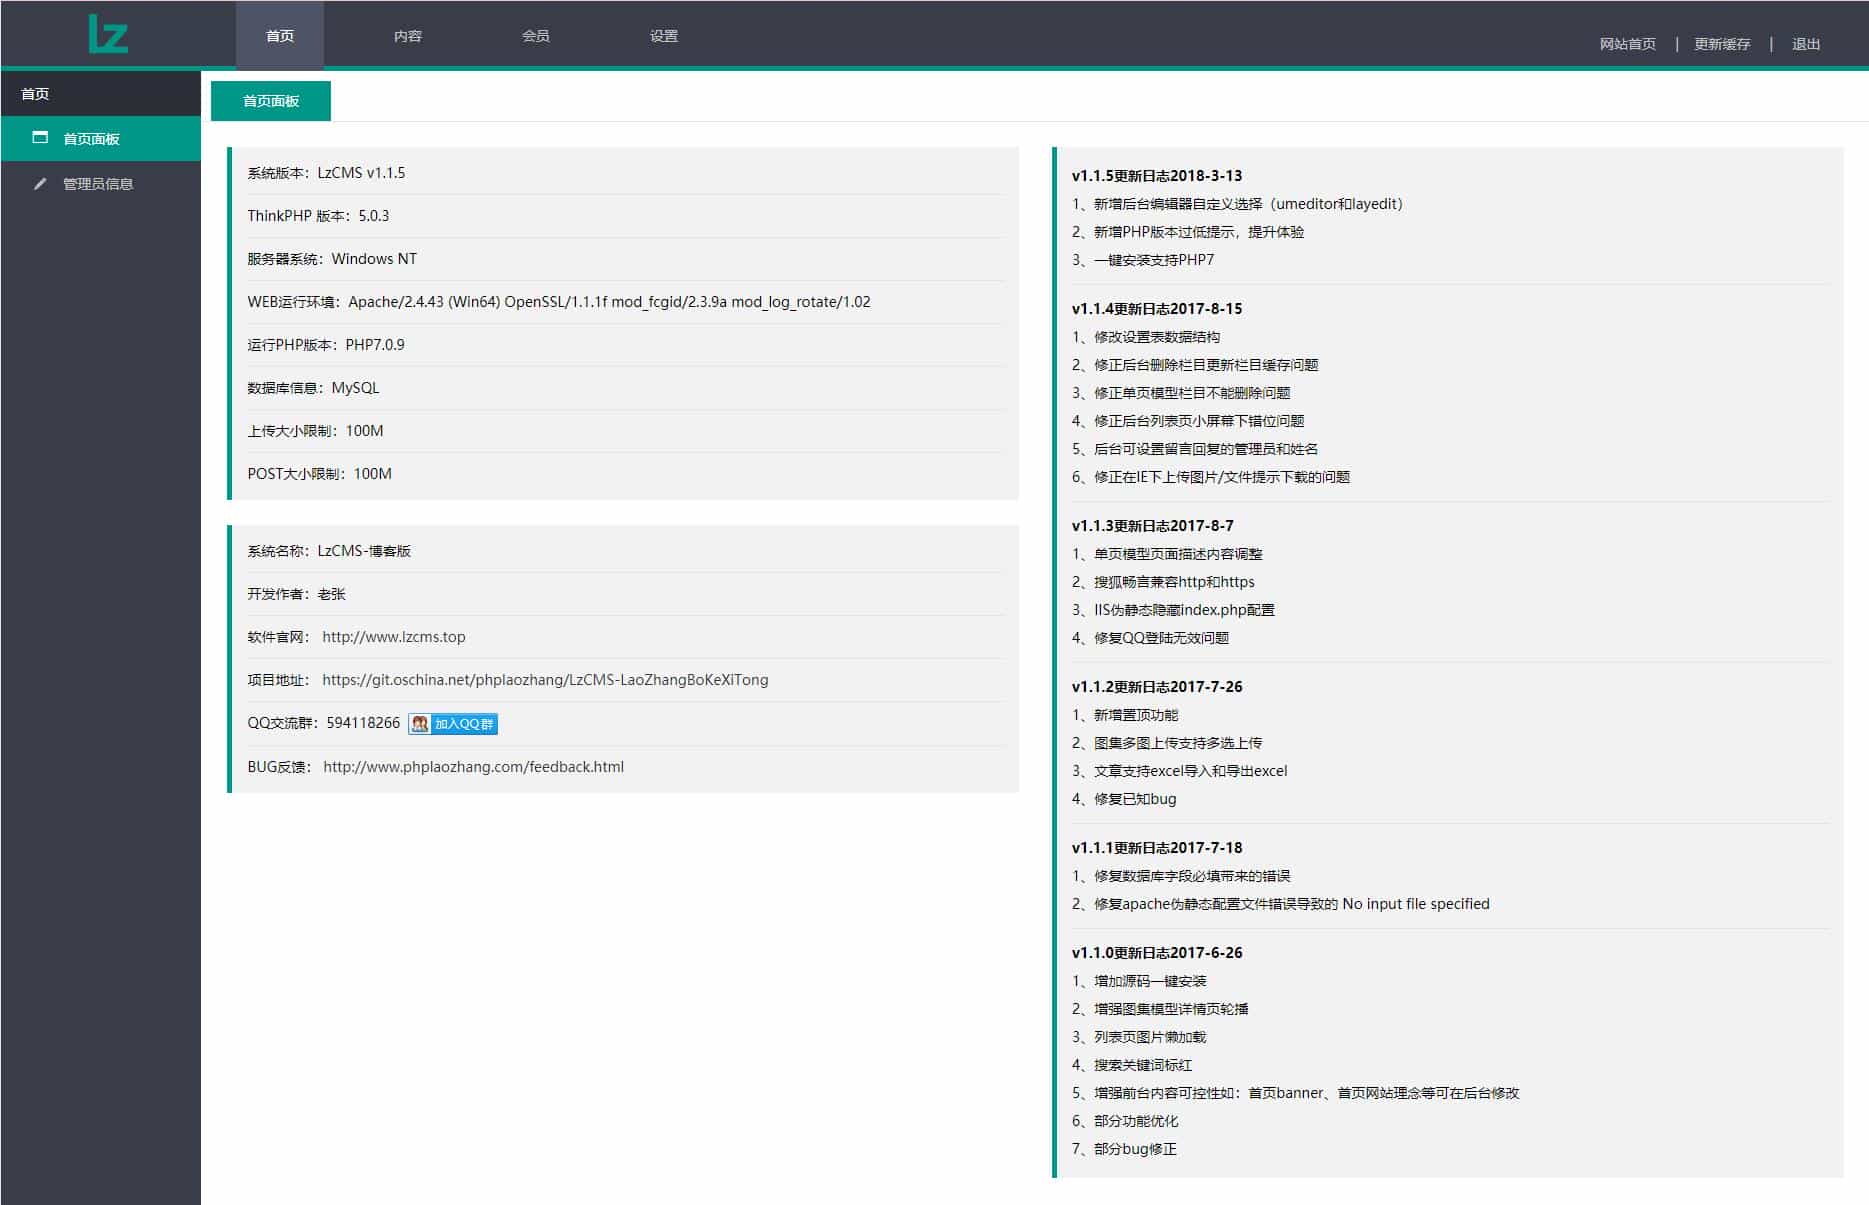Open 管理员信息 in the sidebar

tap(100, 183)
